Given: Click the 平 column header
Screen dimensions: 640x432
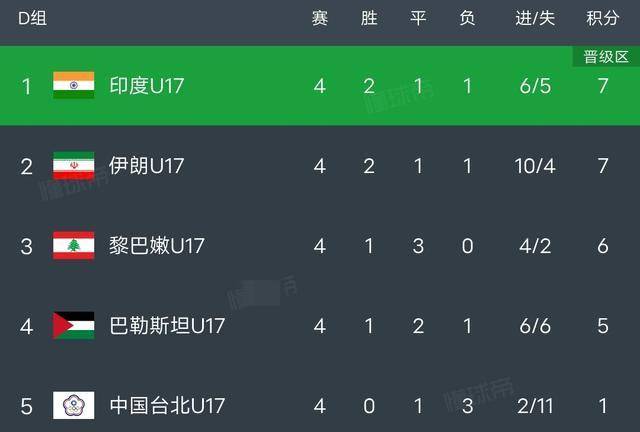Looking at the screenshot, I should pos(419,19).
